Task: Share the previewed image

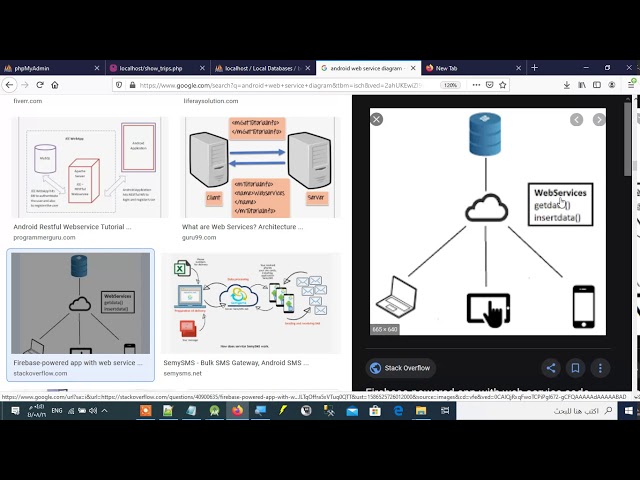Action: click(x=551, y=368)
